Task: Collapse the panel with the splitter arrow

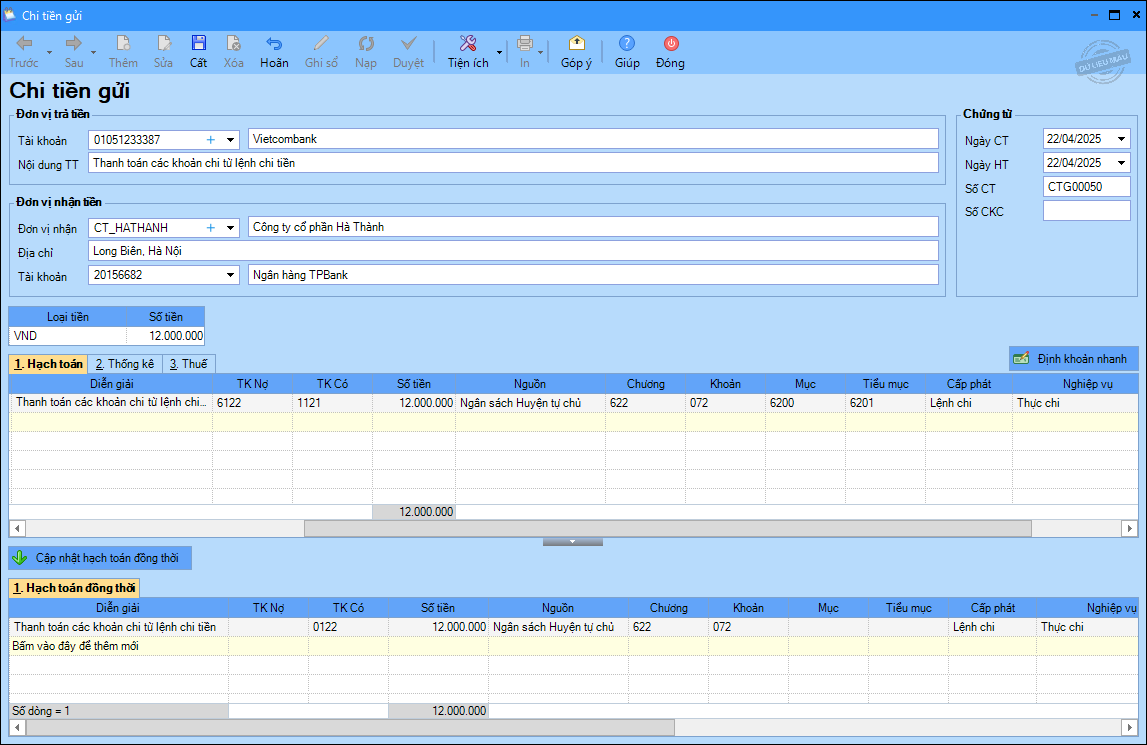Action: pos(573,542)
